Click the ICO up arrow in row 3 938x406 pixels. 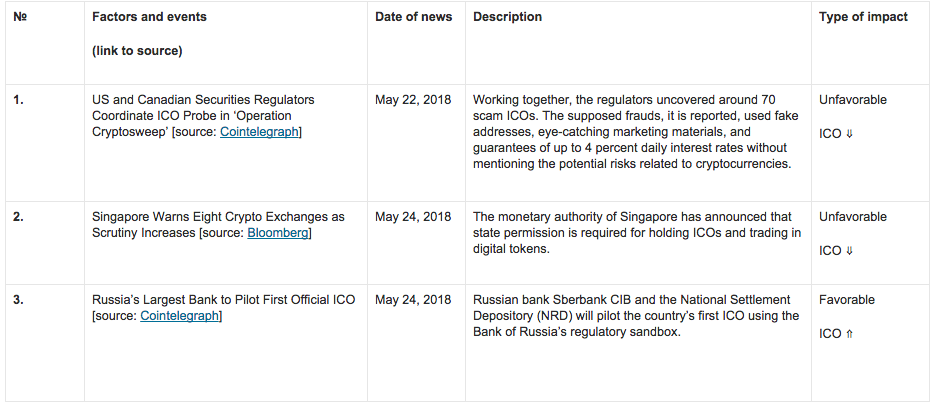click(849, 334)
